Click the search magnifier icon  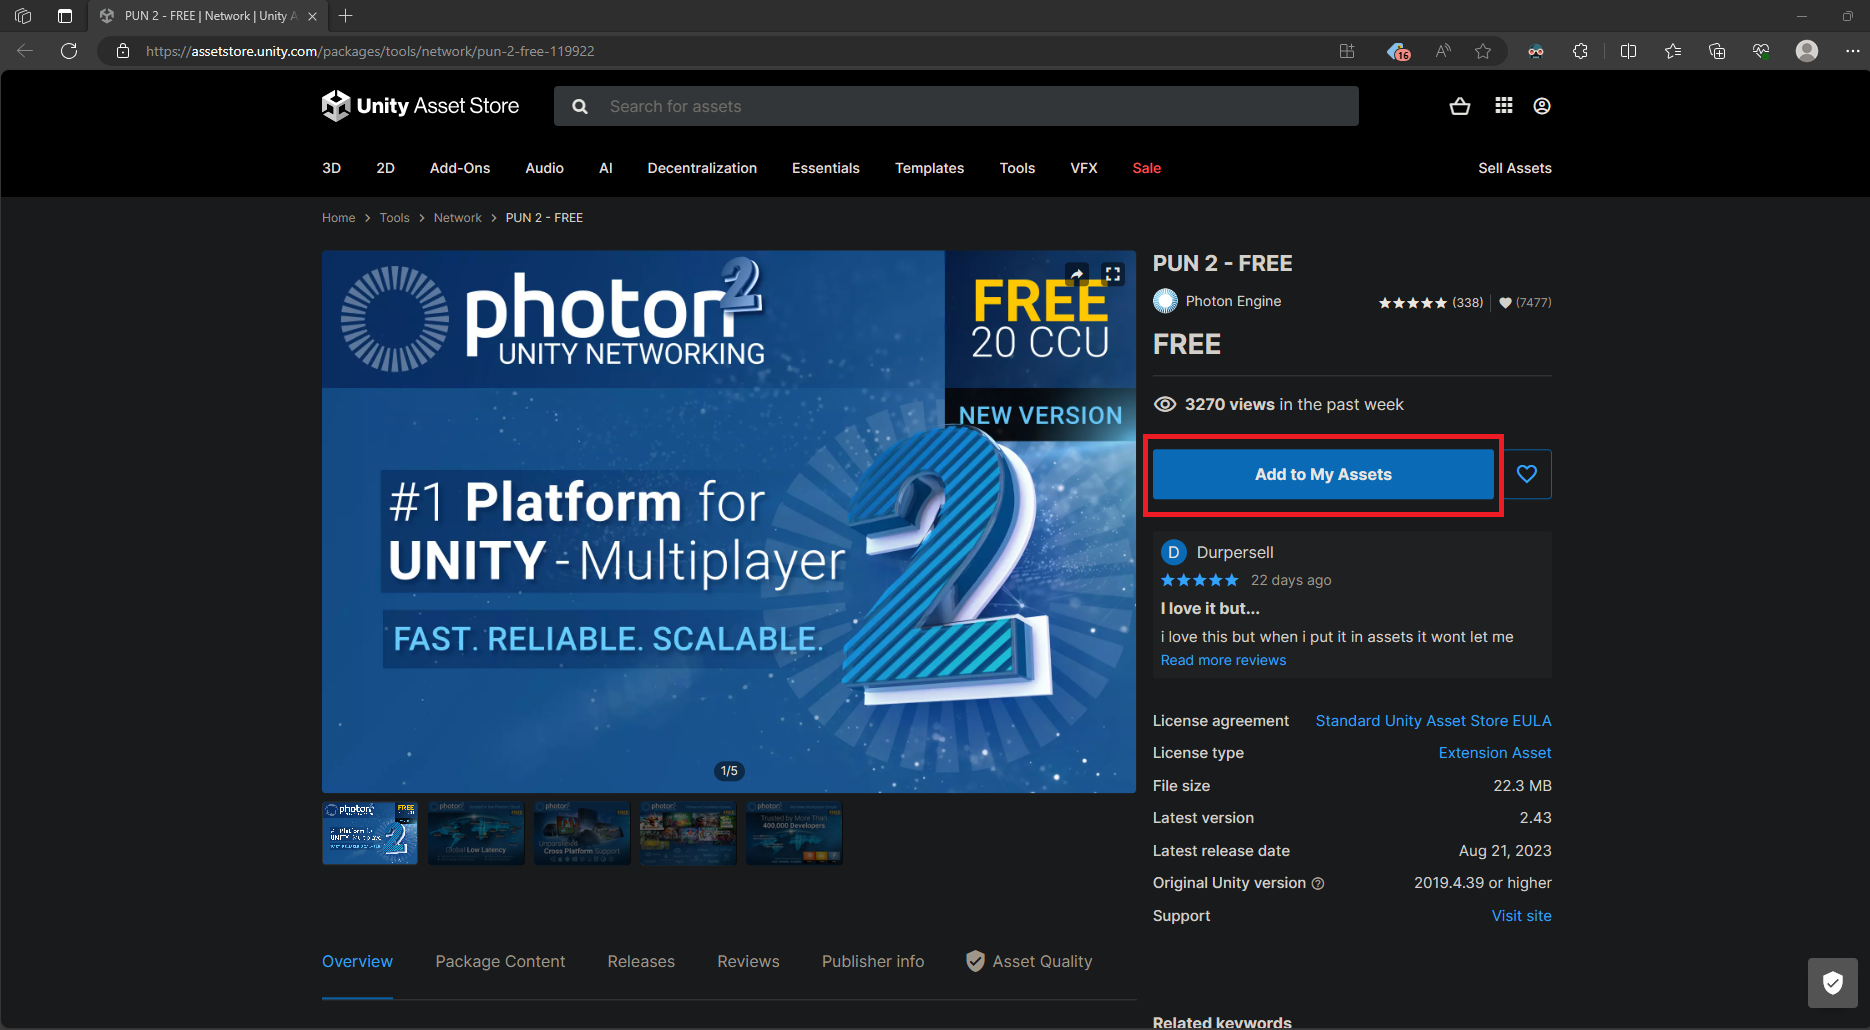tap(579, 105)
